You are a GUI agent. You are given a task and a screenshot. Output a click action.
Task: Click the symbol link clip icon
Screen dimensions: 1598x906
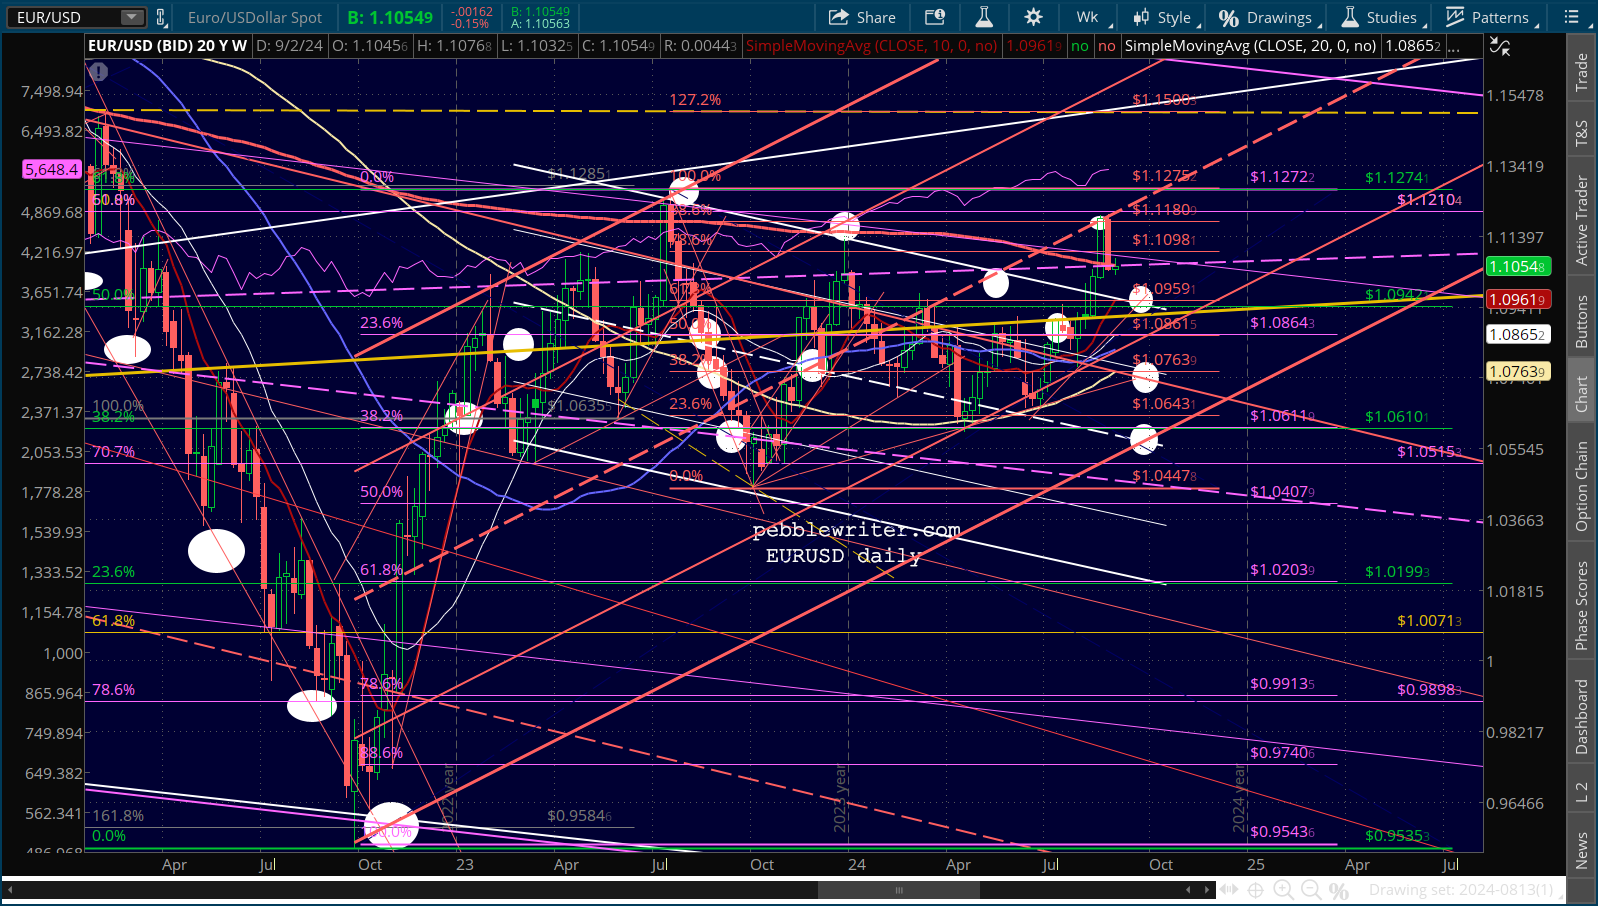point(160,17)
